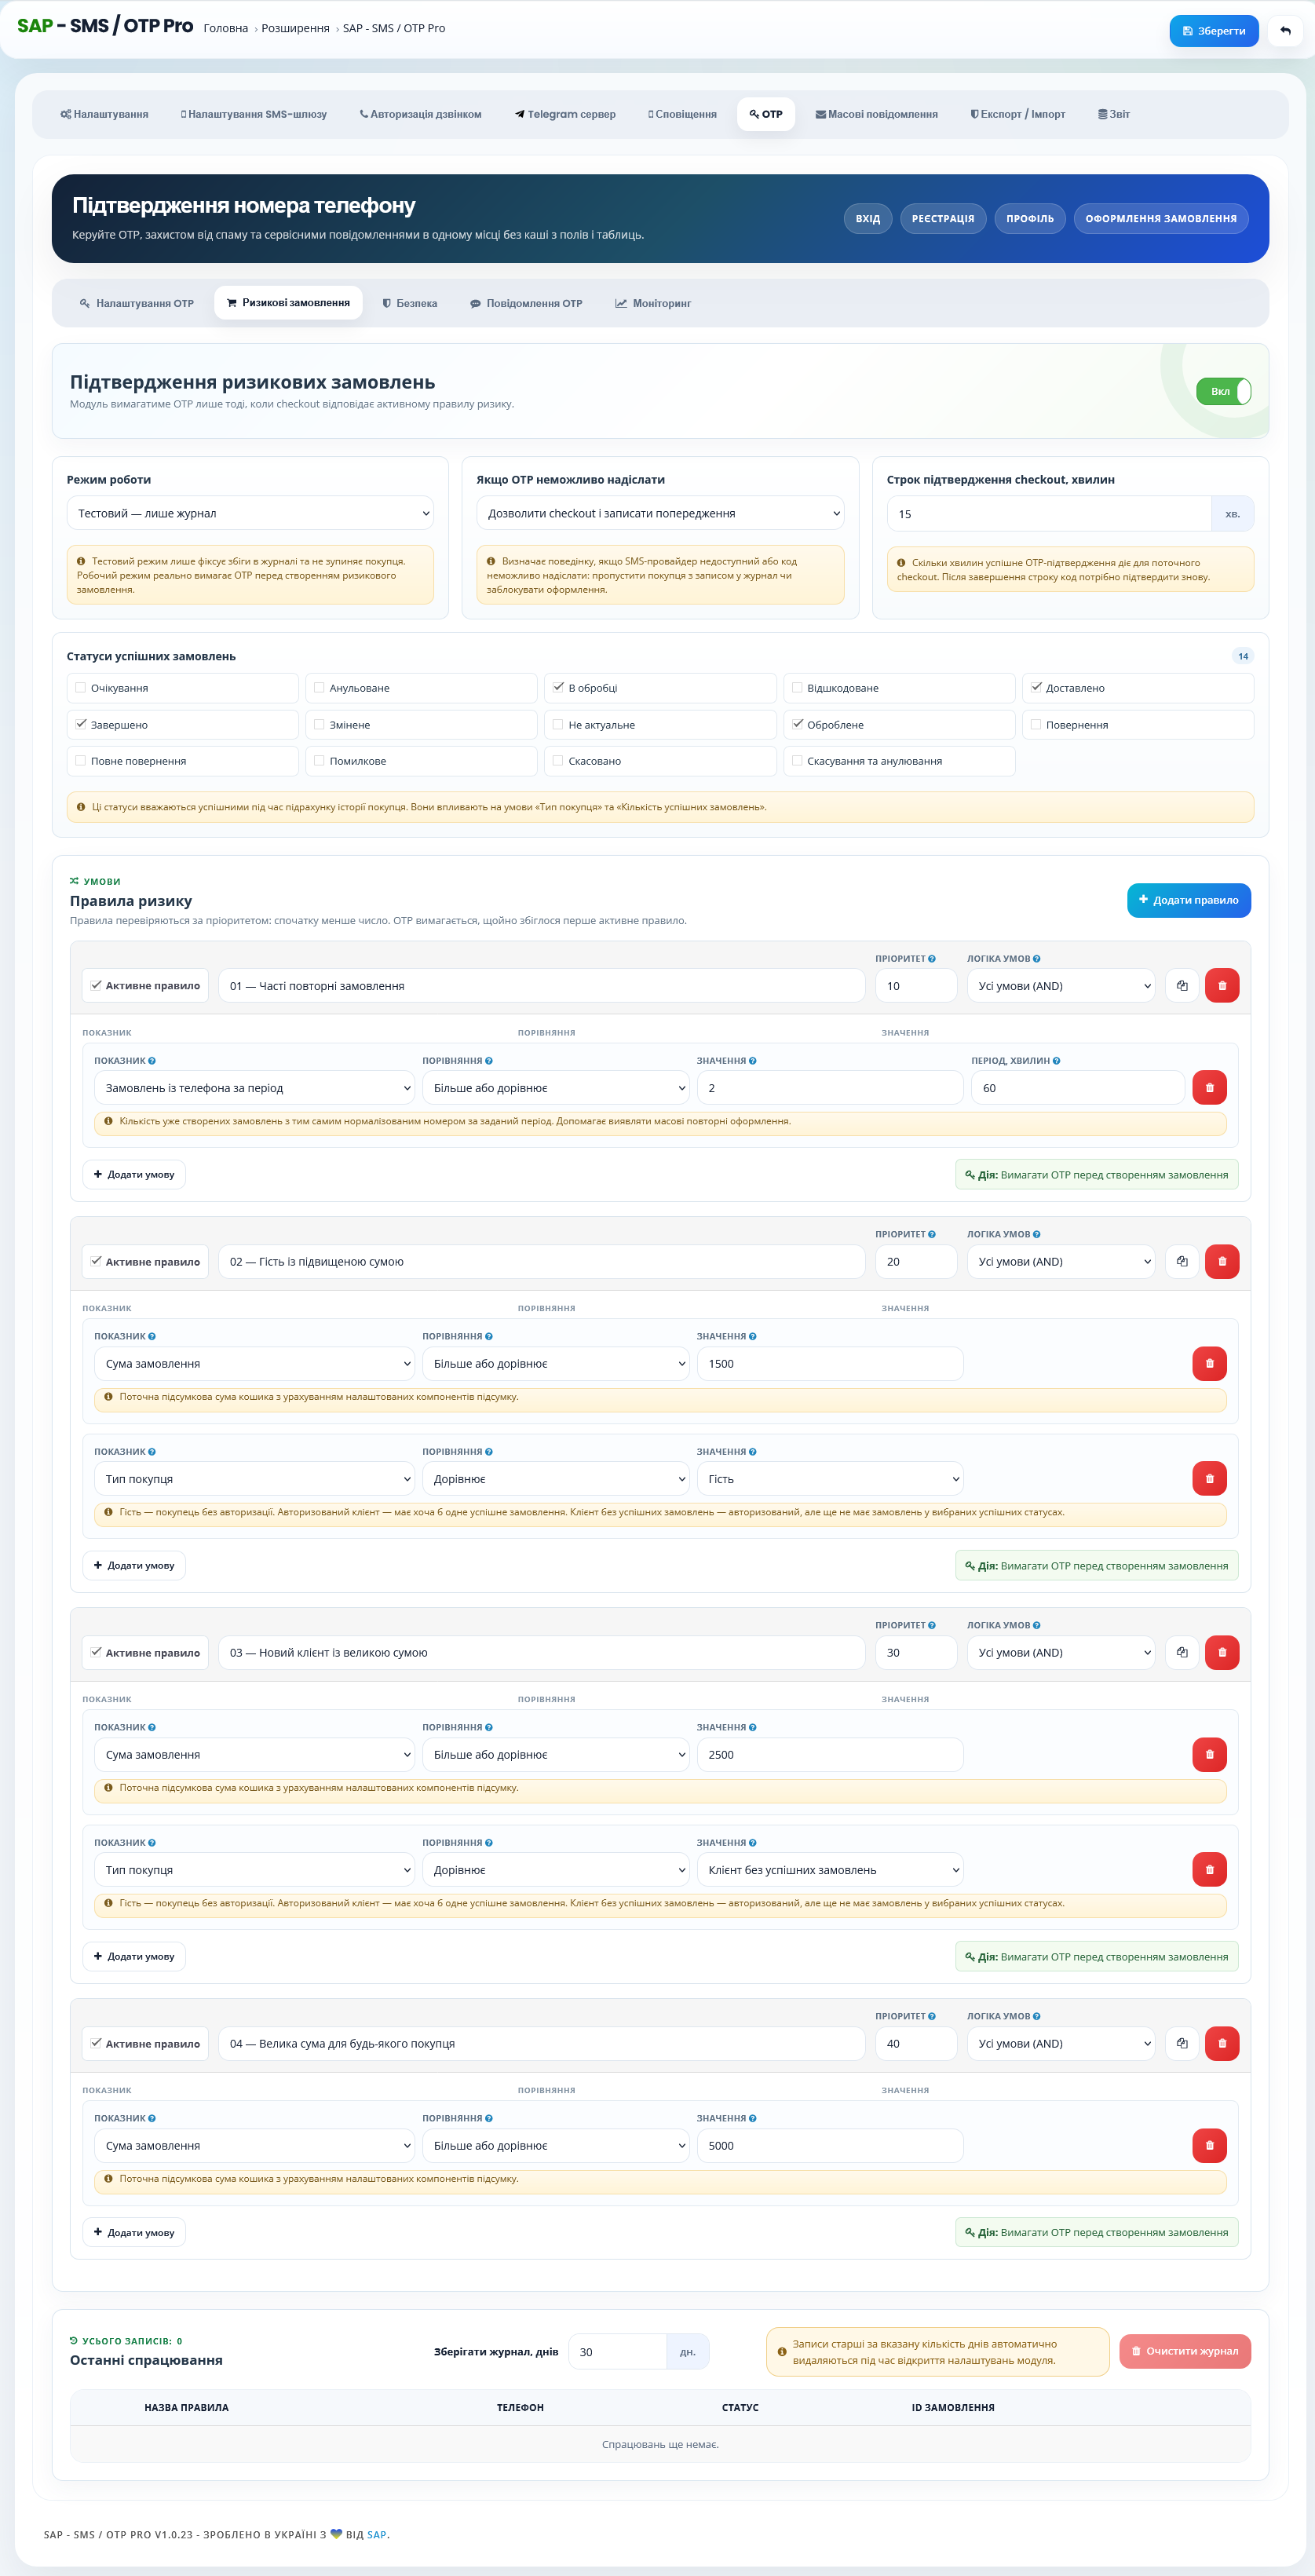Open the logic dropdown of rule 04
The width and height of the screenshot is (1315, 2576).
coord(1060,2043)
